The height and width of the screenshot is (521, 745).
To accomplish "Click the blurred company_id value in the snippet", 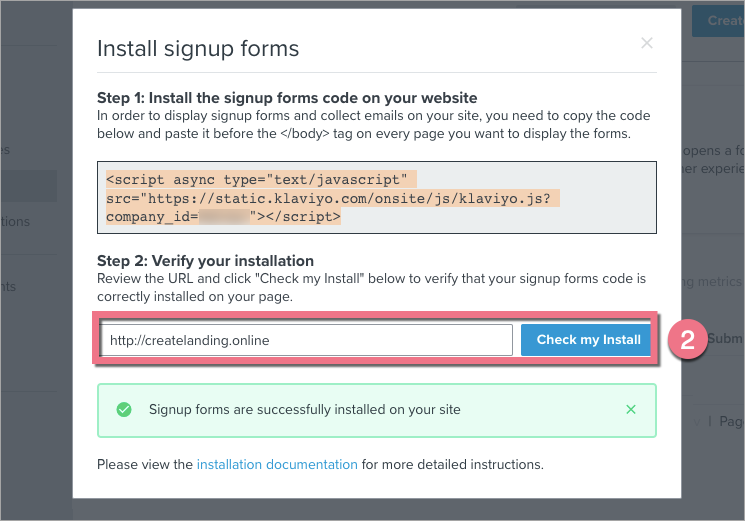I will 223,215.
